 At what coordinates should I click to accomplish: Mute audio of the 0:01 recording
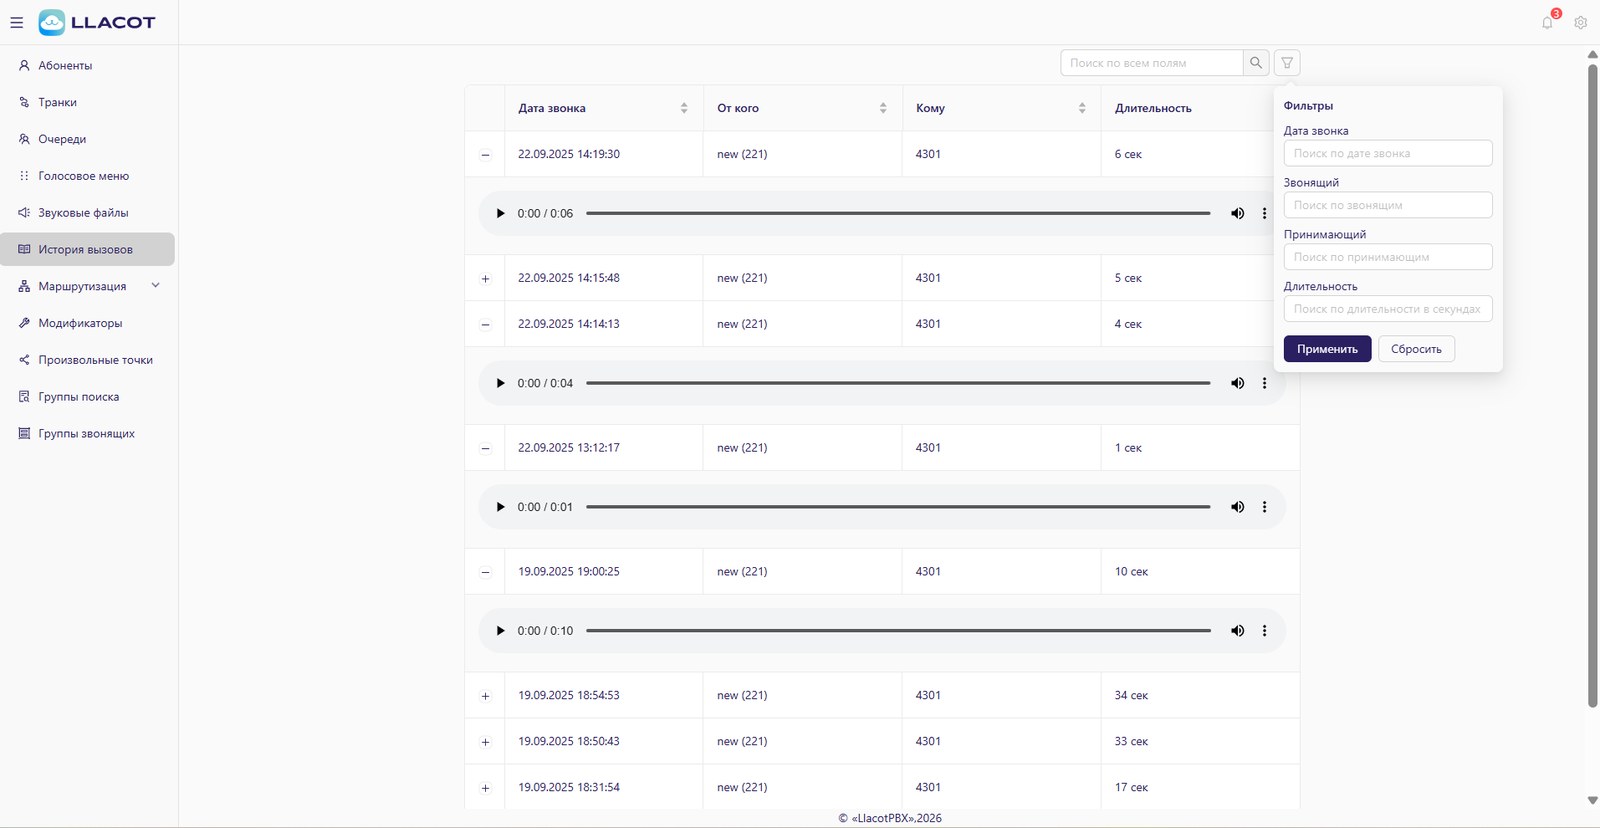[1238, 507]
